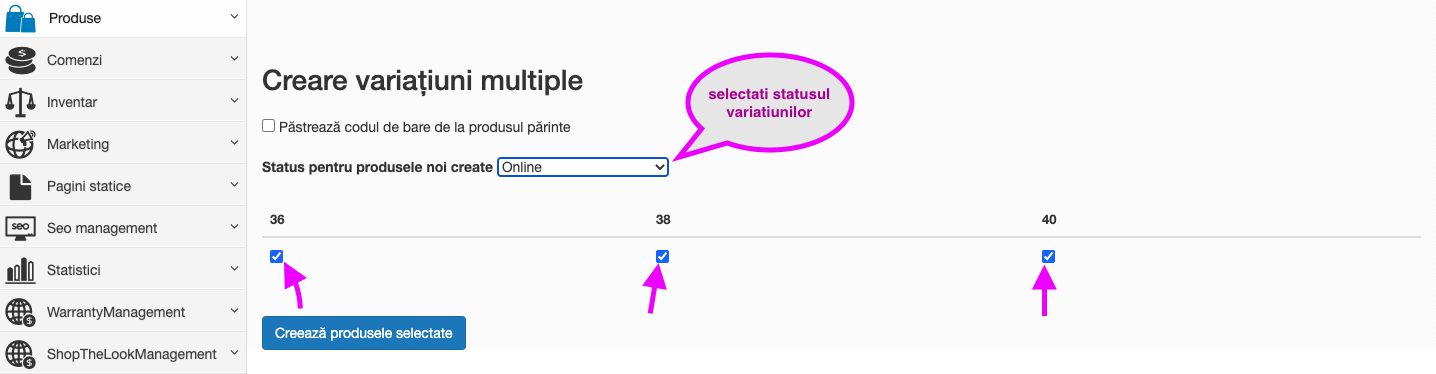Click the Inventar scales icon
Screen dimensions: 1436x374
(x=21, y=102)
